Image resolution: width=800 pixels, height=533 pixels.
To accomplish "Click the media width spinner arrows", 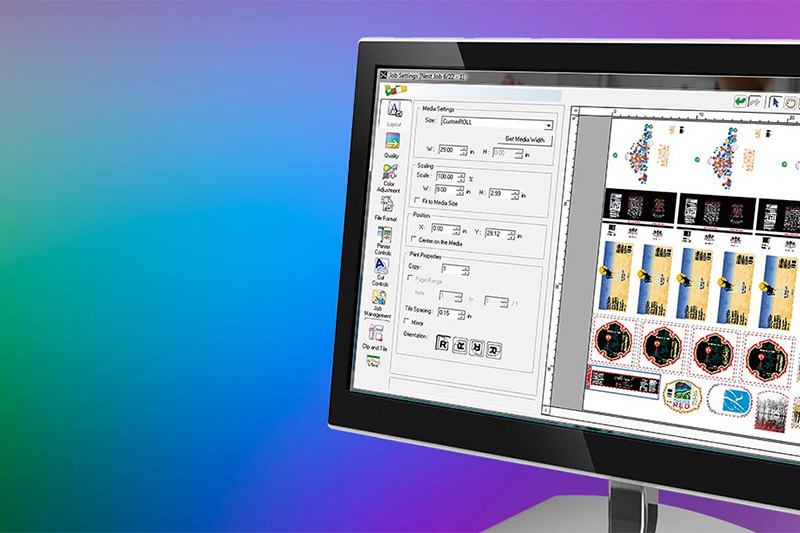I will coord(465,150).
